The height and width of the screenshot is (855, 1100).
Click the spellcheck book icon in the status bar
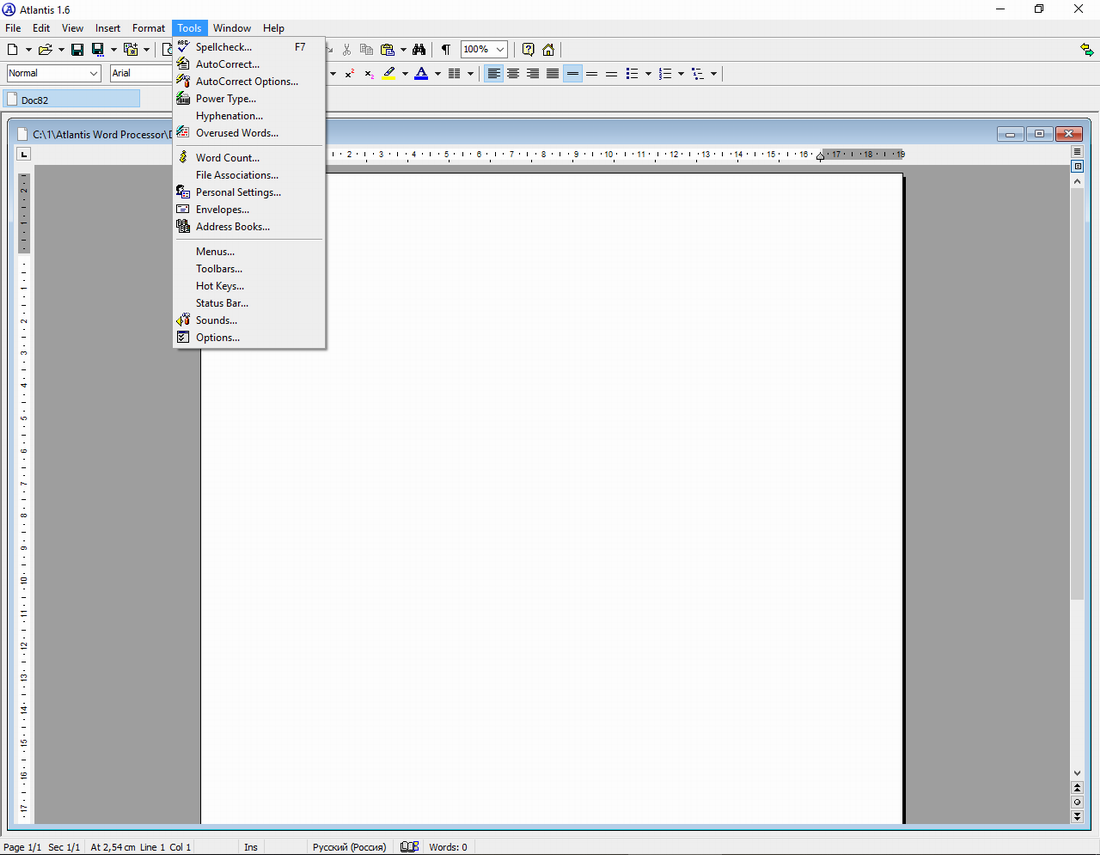(410, 847)
